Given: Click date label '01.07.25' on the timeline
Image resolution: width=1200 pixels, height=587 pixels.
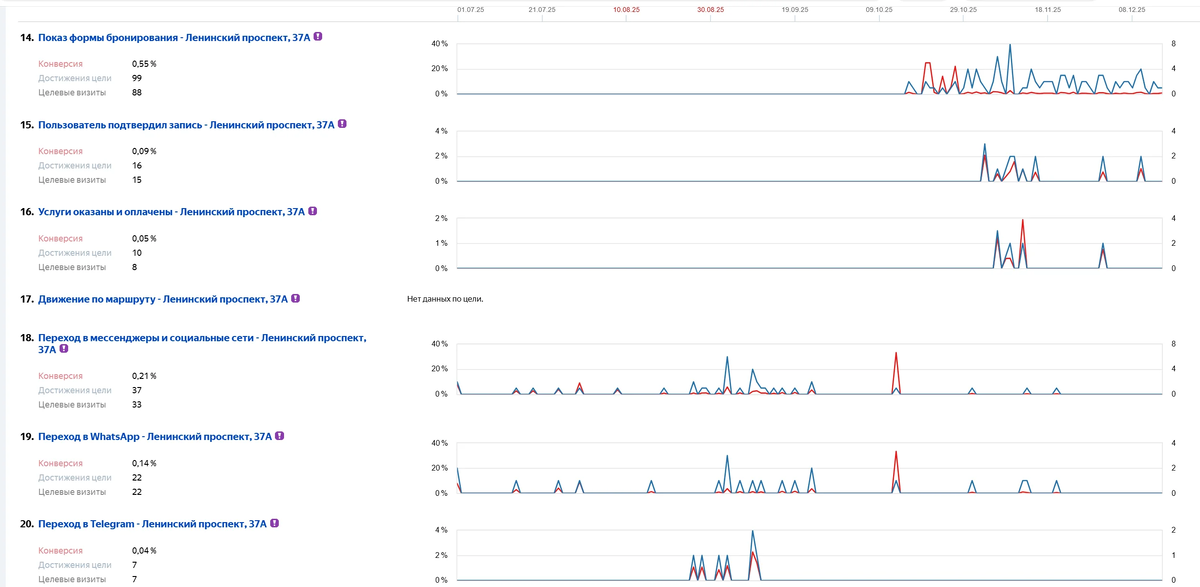Looking at the screenshot, I should point(470,8).
